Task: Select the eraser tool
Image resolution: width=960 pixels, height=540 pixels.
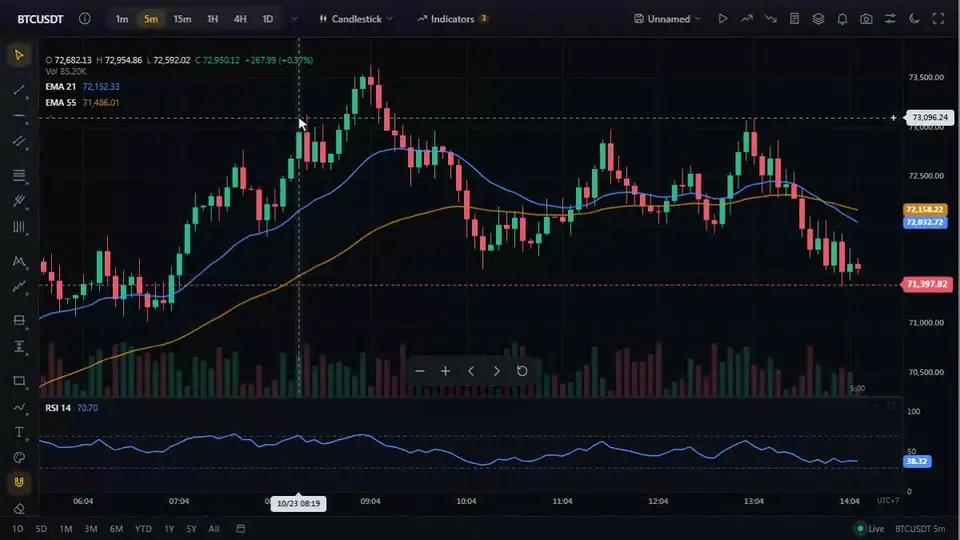Action: tap(19, 508)
